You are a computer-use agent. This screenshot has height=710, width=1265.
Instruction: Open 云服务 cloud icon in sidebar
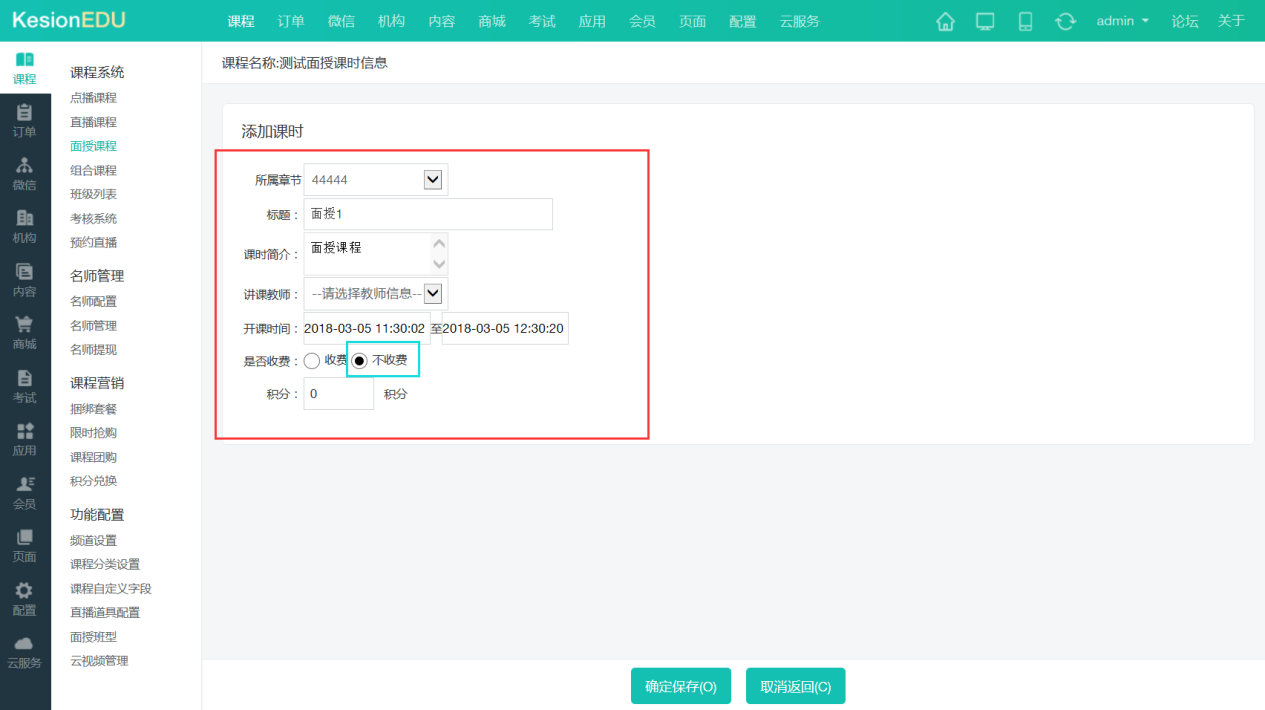tap(25, 651)
